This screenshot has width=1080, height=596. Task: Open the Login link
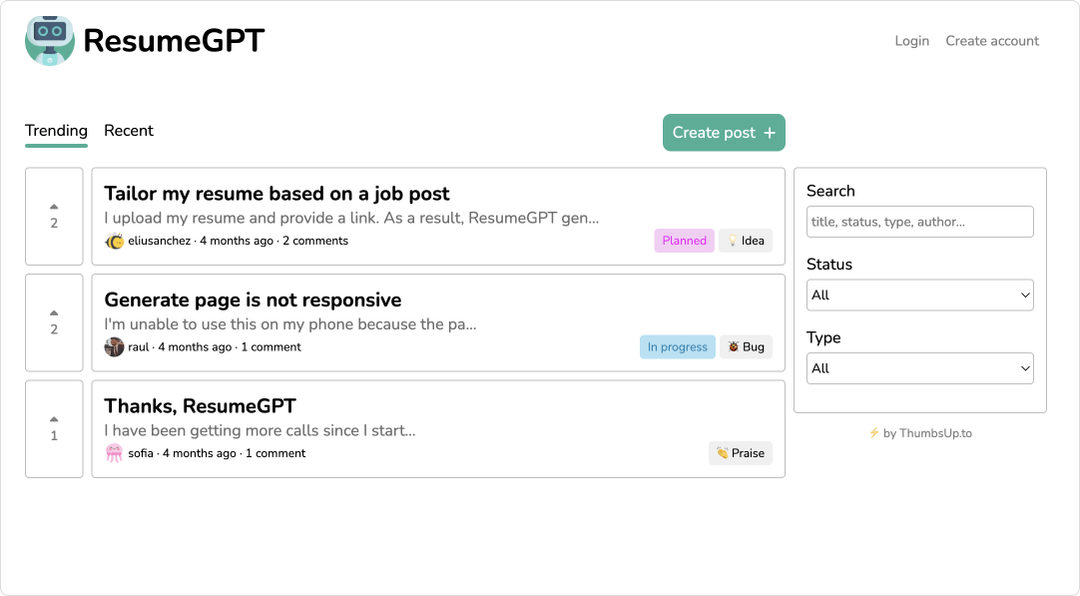(x=912, y=41)
